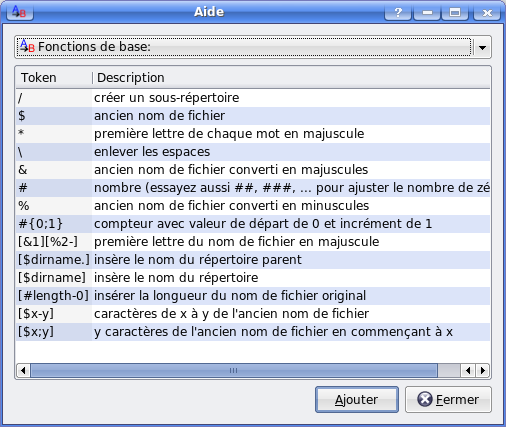The width and height of the screenshot is (506, 427).
Task: Open the Fonctions de base combo box
Action: click(x=253, y=47)
